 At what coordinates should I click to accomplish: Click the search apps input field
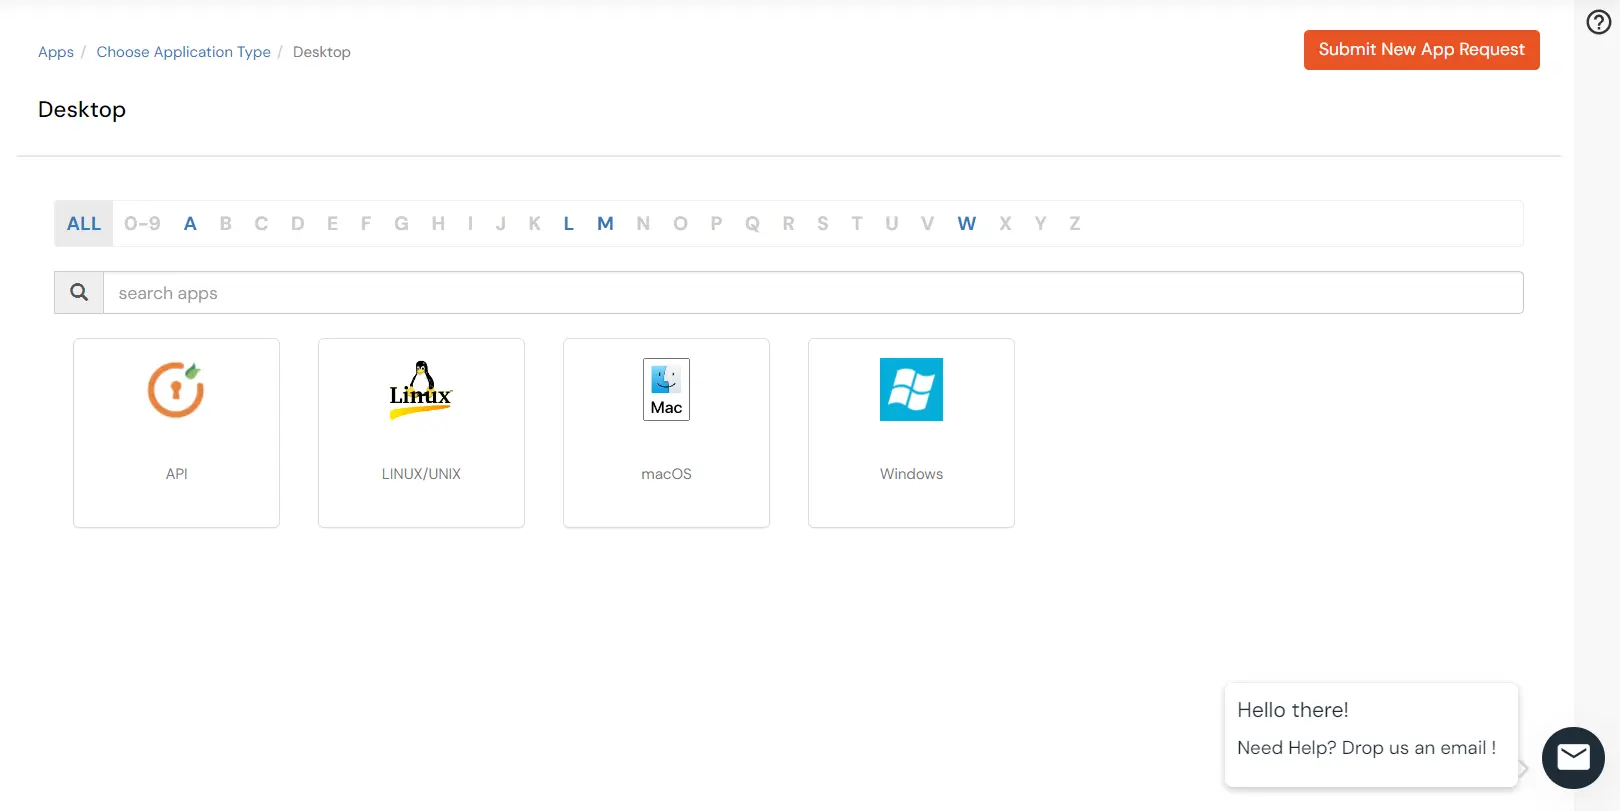[x=813, y=292]
